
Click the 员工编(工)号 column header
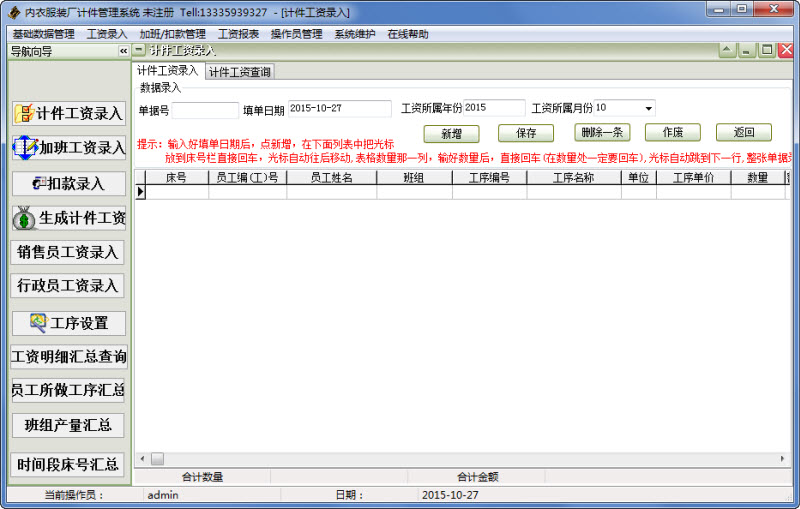[x=247, y=177]
